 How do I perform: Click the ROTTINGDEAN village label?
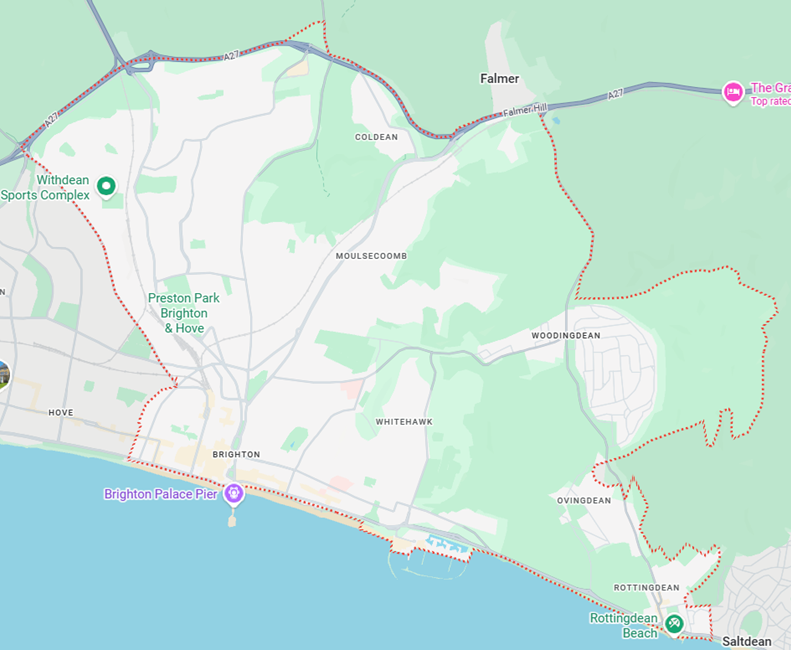647,587
